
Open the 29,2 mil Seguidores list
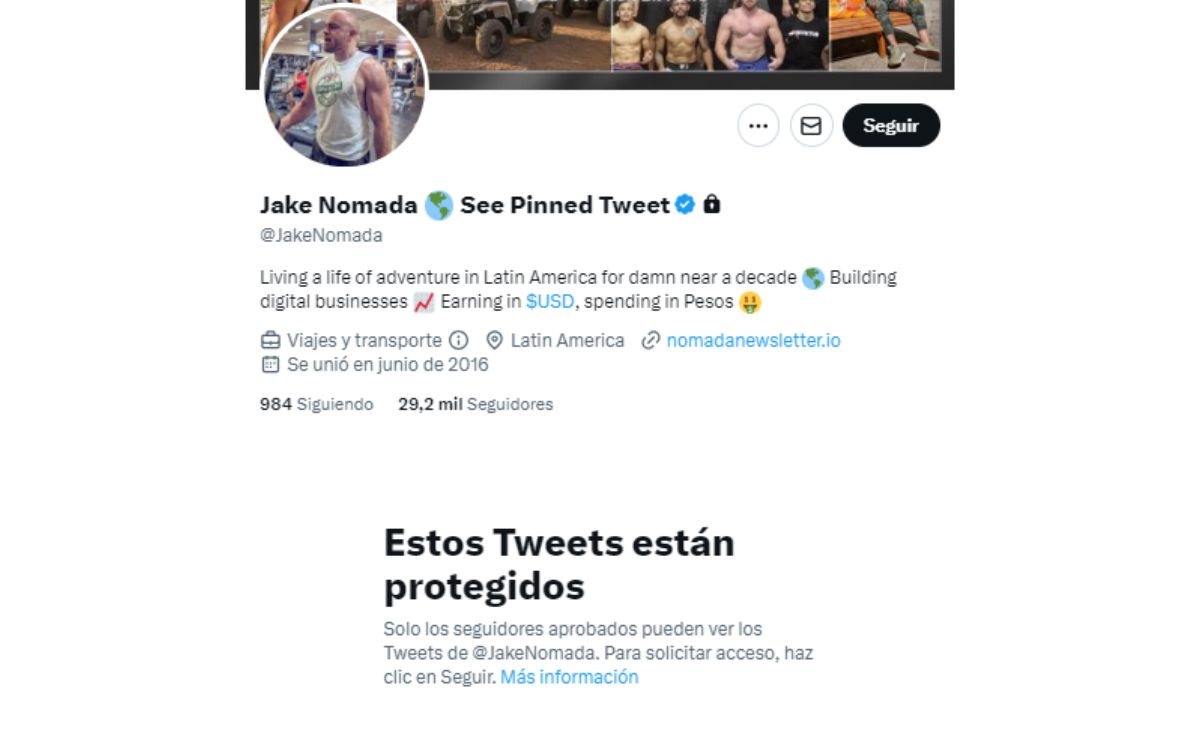pyautogui.click(x=475, y=404)
